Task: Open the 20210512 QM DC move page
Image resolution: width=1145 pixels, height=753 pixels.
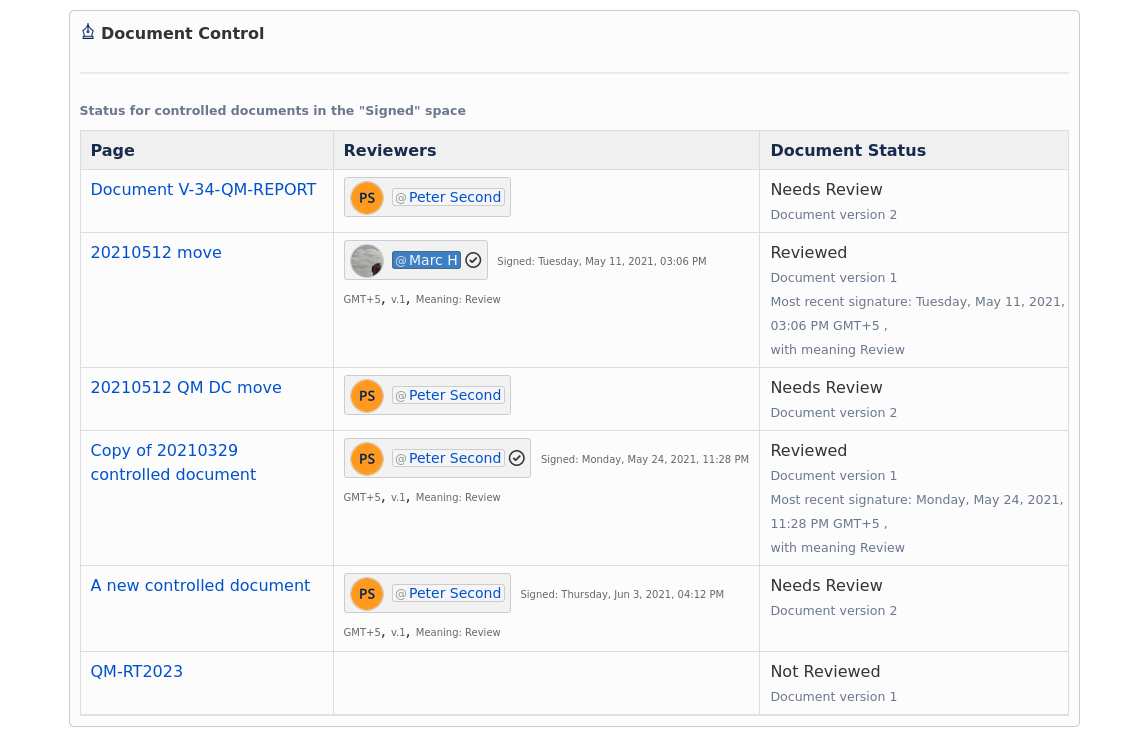Action: coord(186,387)
